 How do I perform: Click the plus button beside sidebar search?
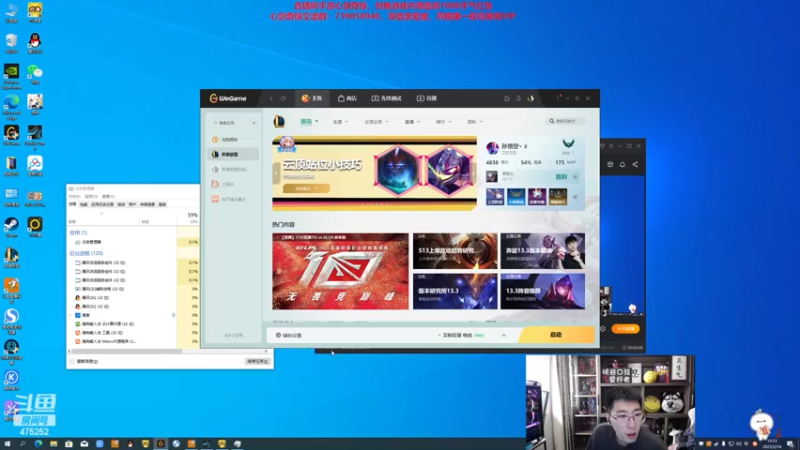(254, 123)
